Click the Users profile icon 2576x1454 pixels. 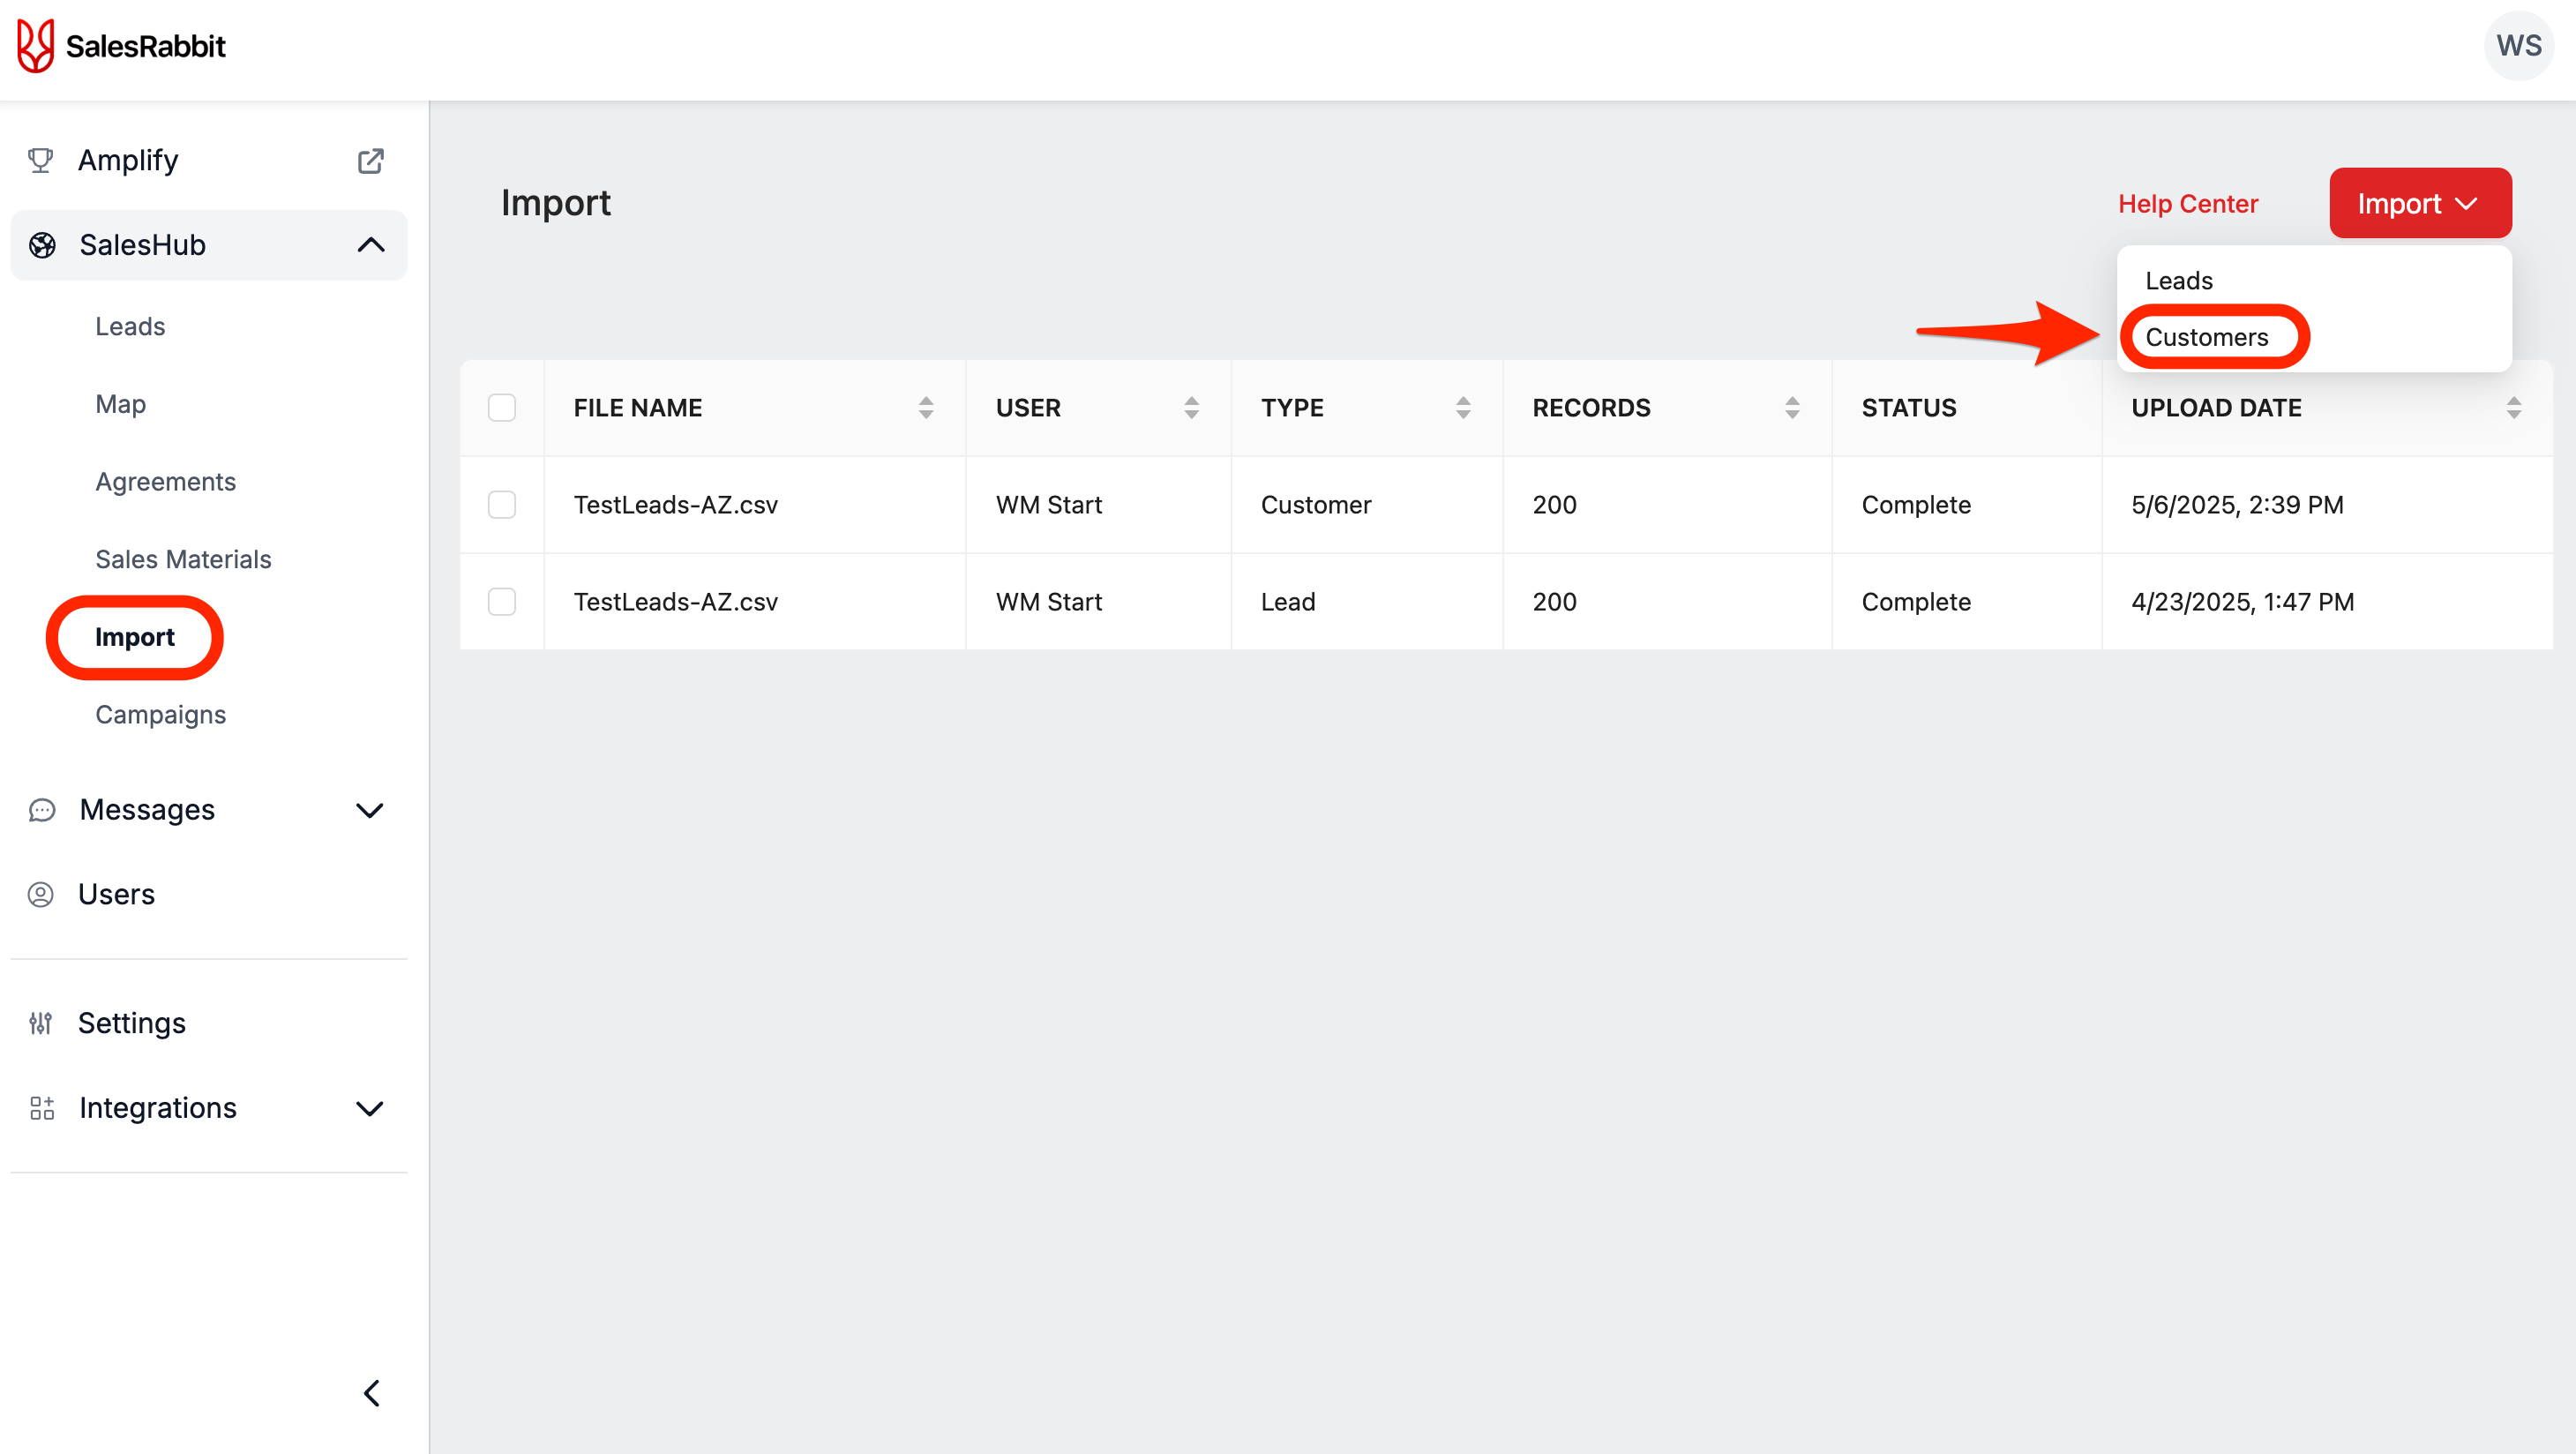(x=41, y=894)
